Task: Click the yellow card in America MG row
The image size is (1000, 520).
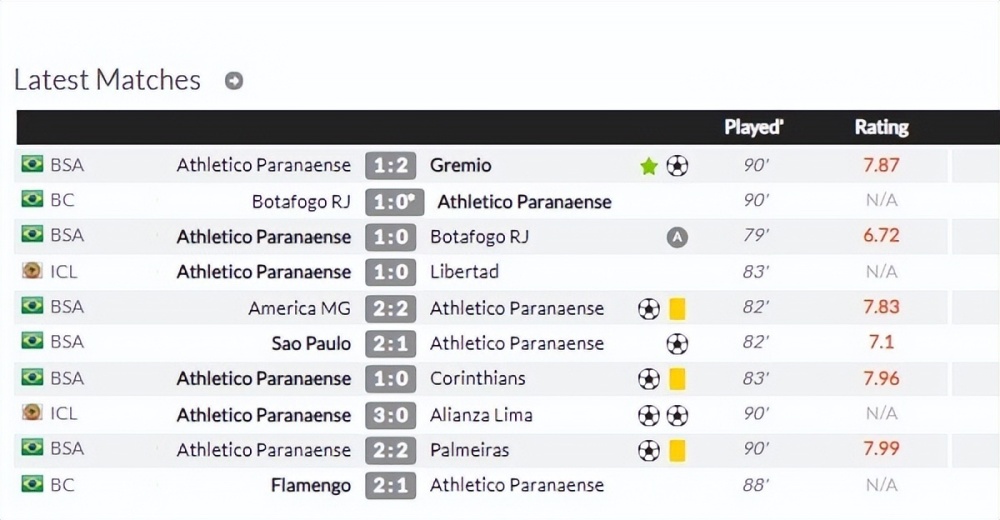Action: pos(677,309)
